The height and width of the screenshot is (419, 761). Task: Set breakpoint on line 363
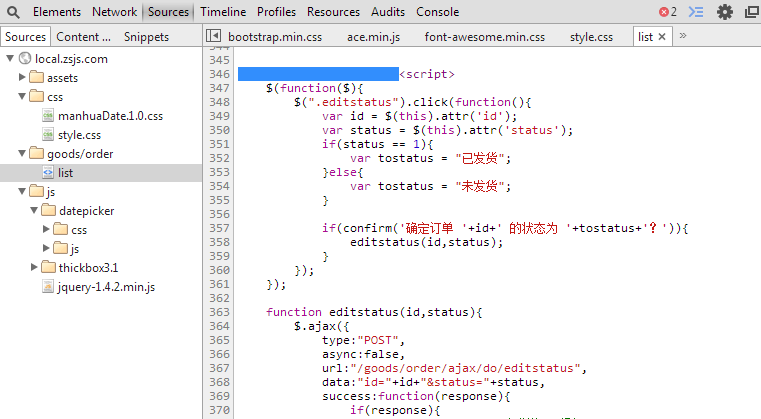pyautogui.click(x=219, y=312)
